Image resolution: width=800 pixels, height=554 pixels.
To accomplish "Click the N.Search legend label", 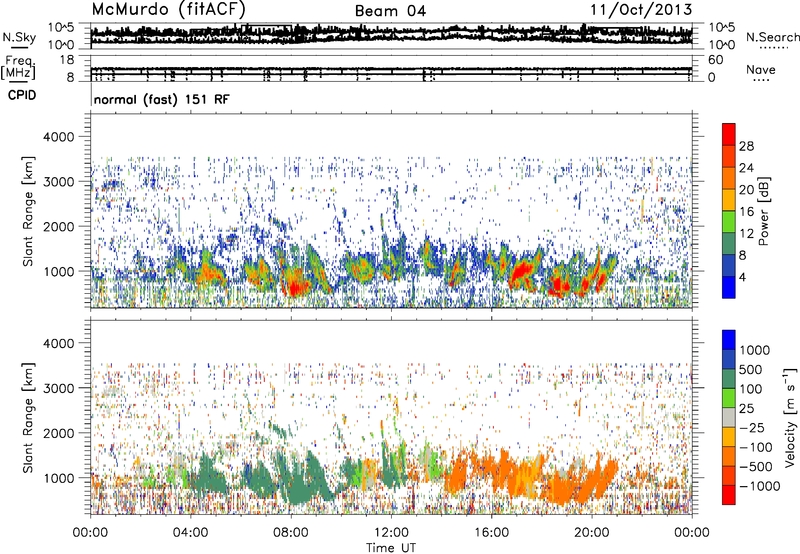I will coord(772,37).
